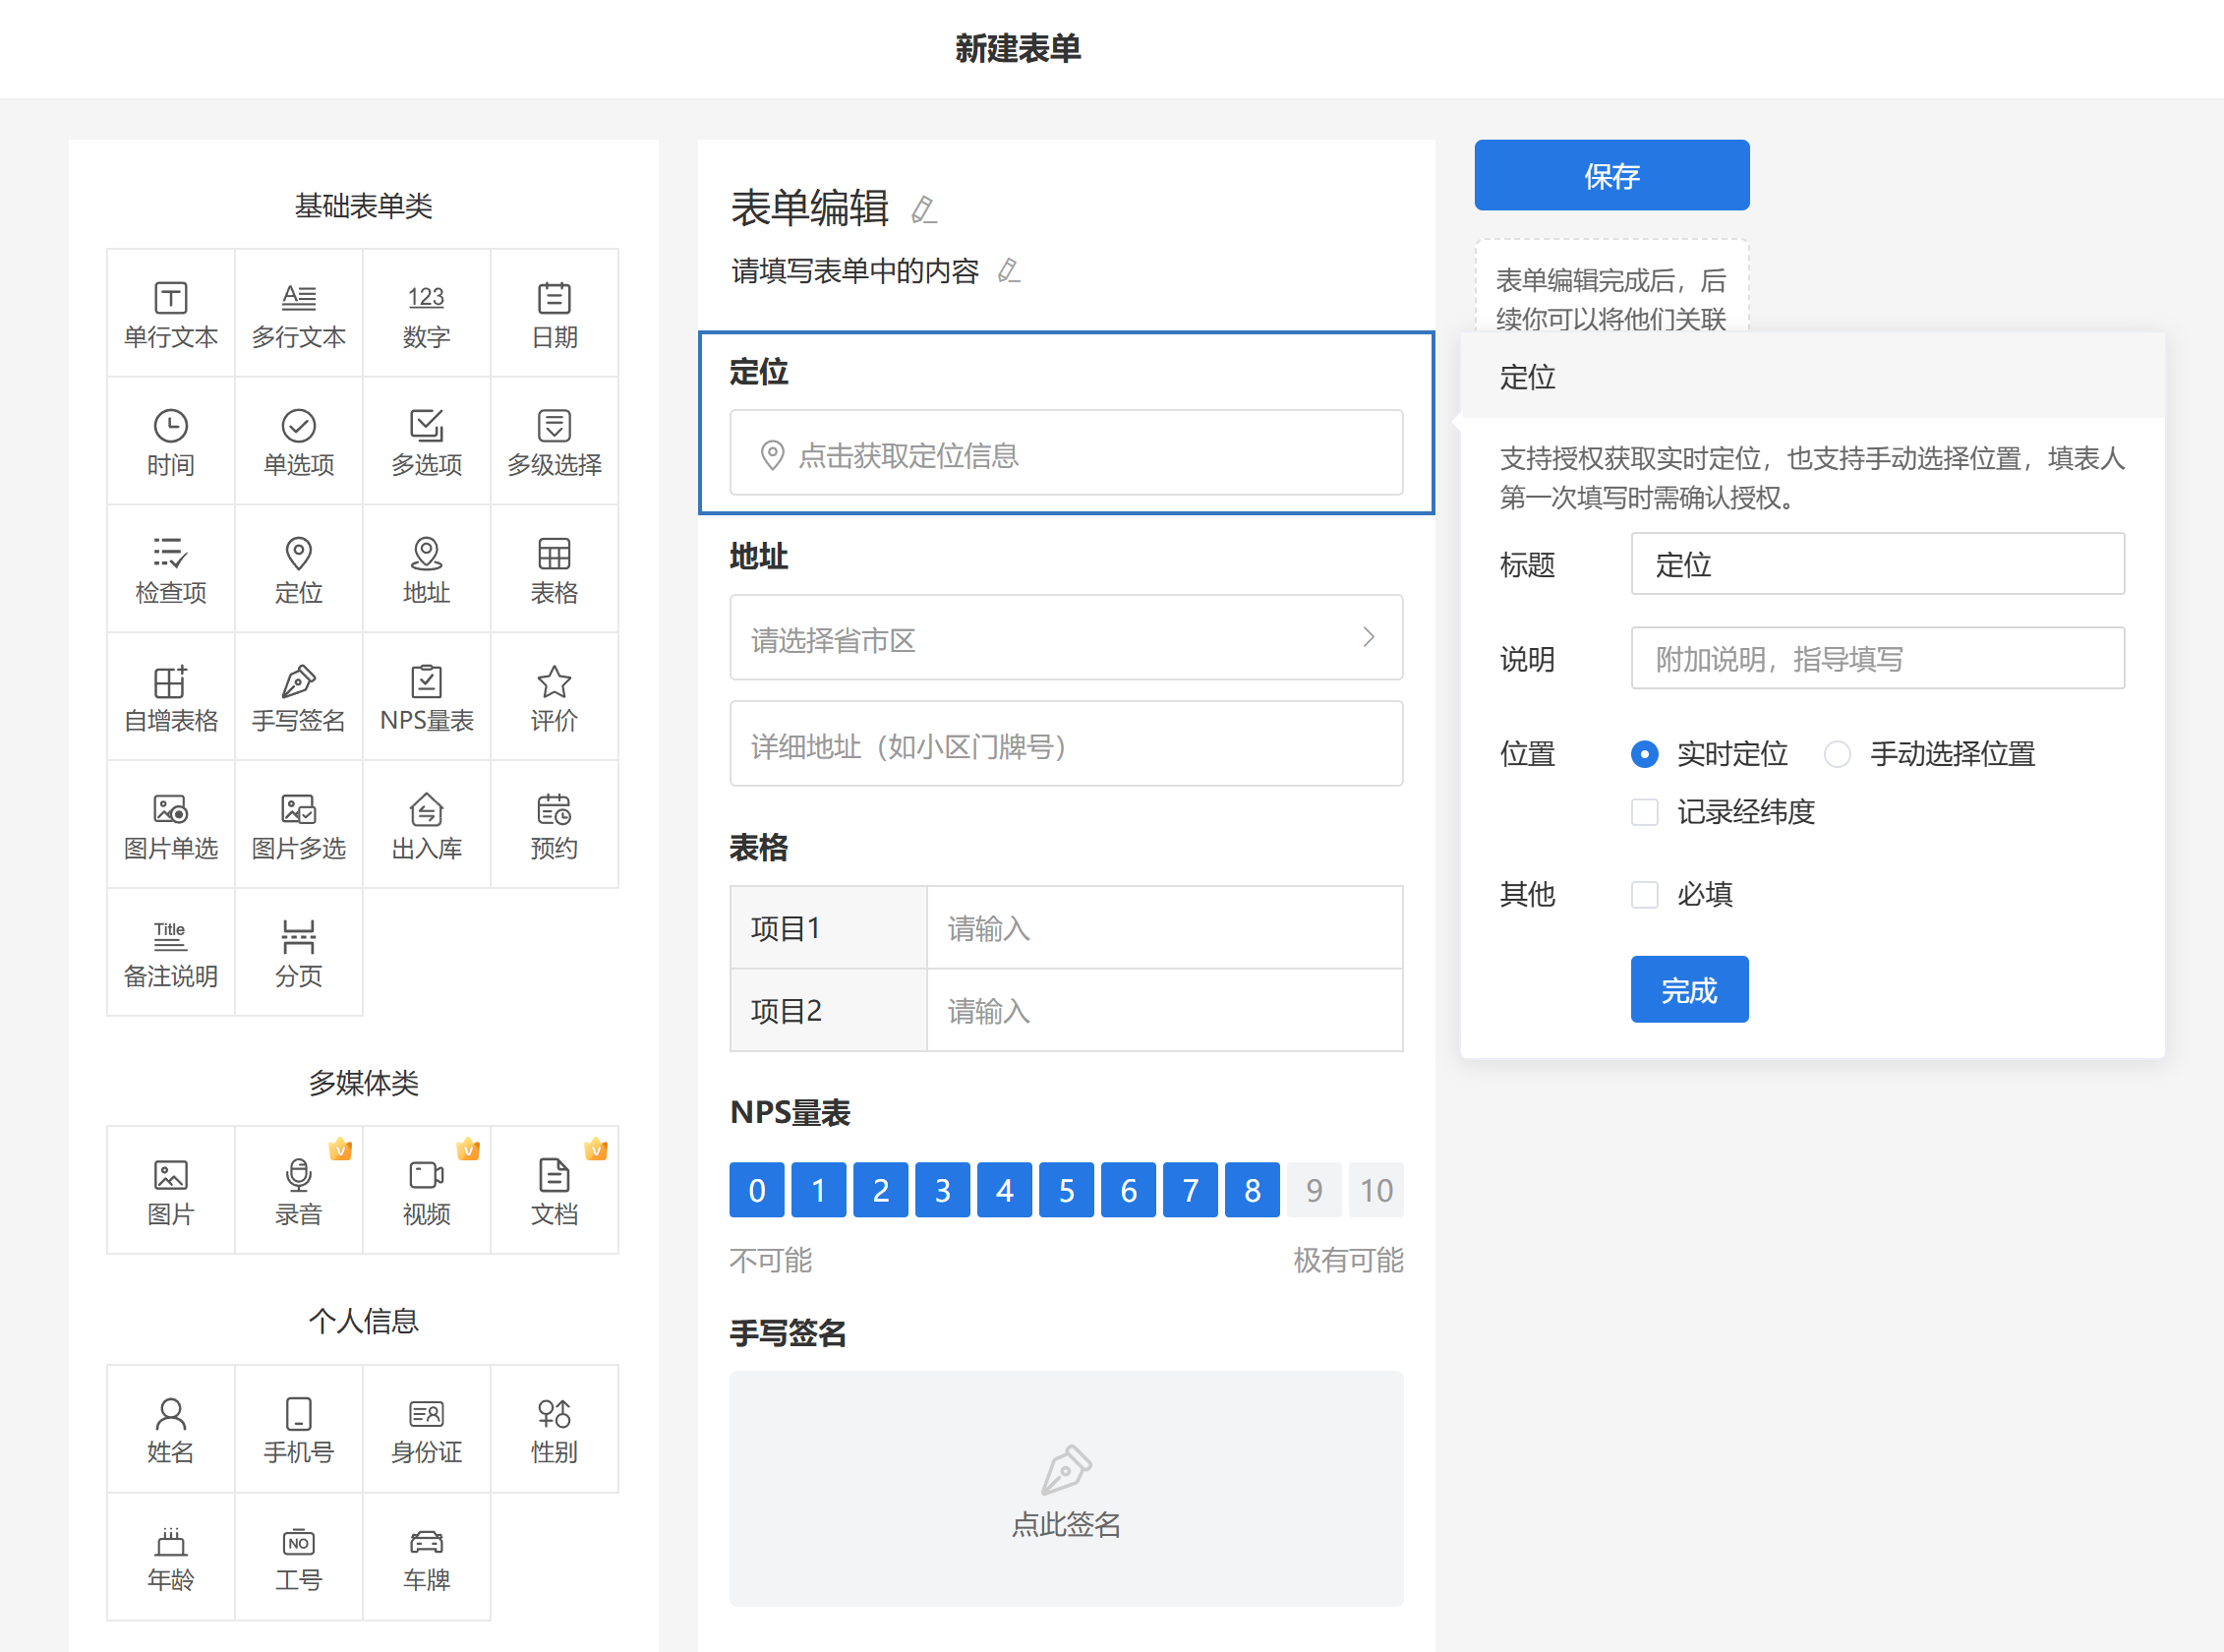Add a 单行文本 single-line text field
This screenshot has height=1652, width=2224.
pyautogui.click(x=170, y=314)
